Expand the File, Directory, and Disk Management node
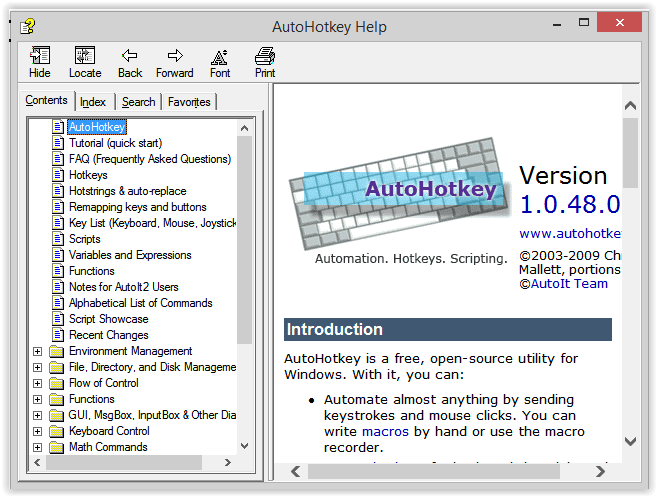 click(x=38, y=367)
